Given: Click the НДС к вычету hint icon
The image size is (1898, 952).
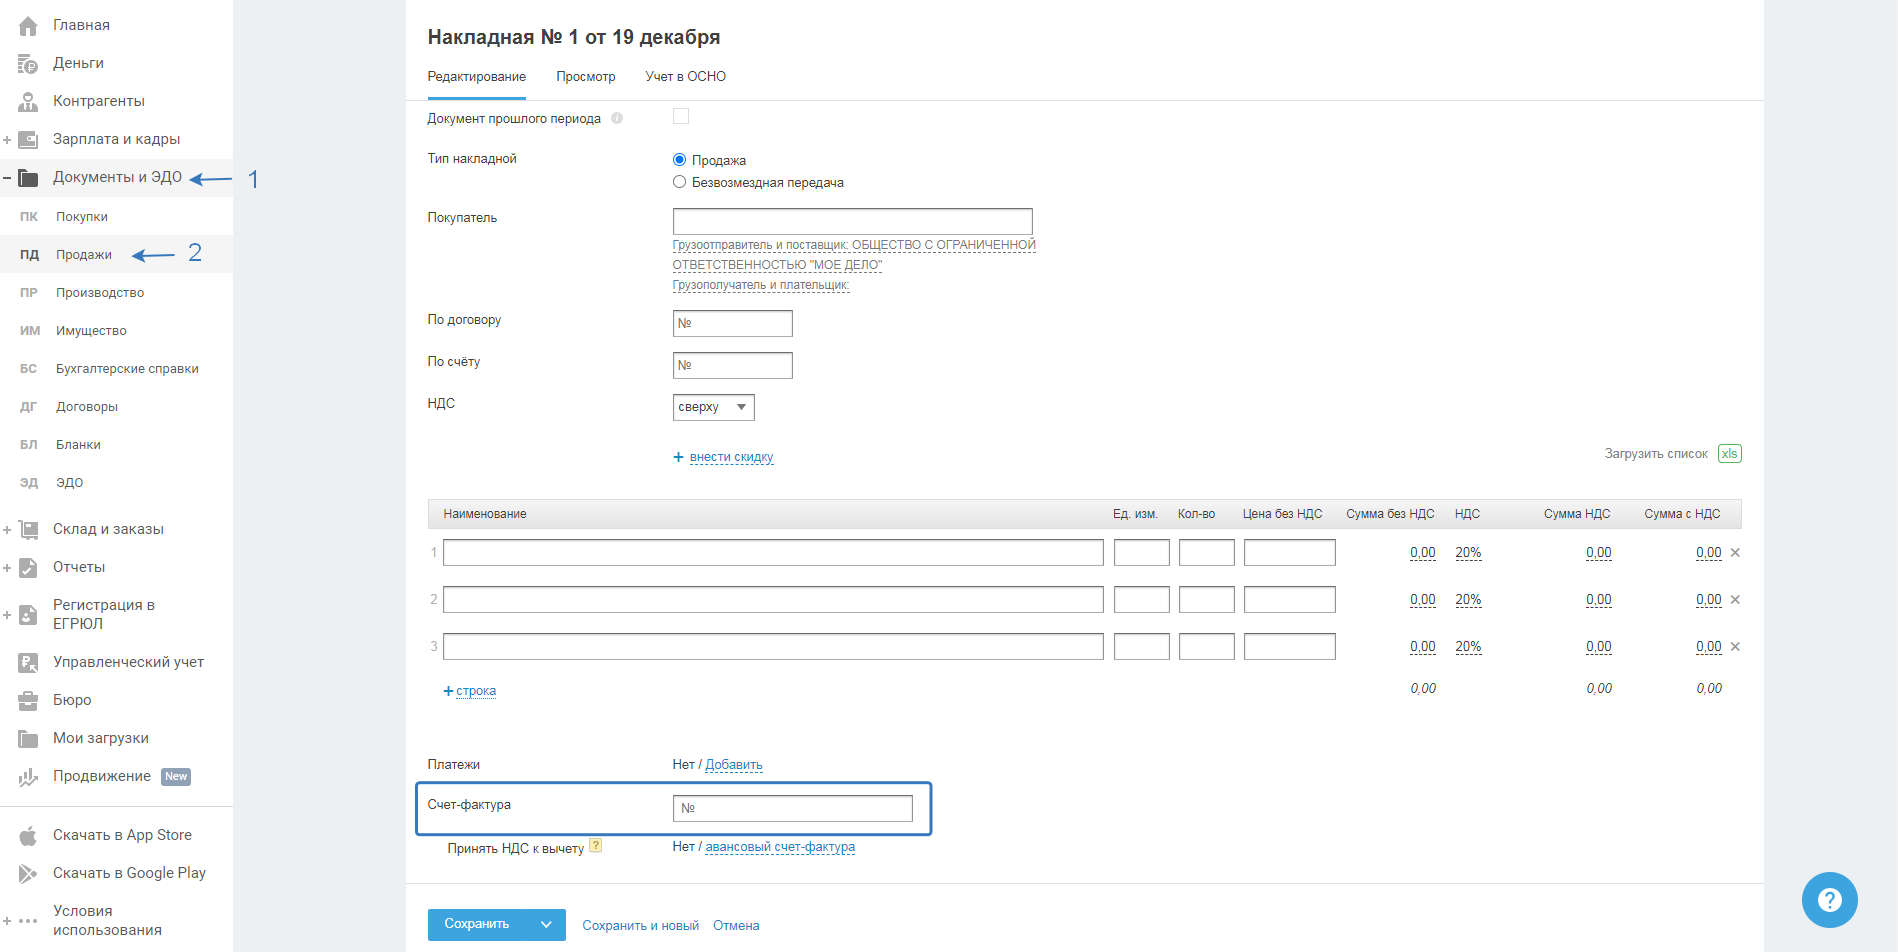Looking at the screenshot, I should point(596,846).
